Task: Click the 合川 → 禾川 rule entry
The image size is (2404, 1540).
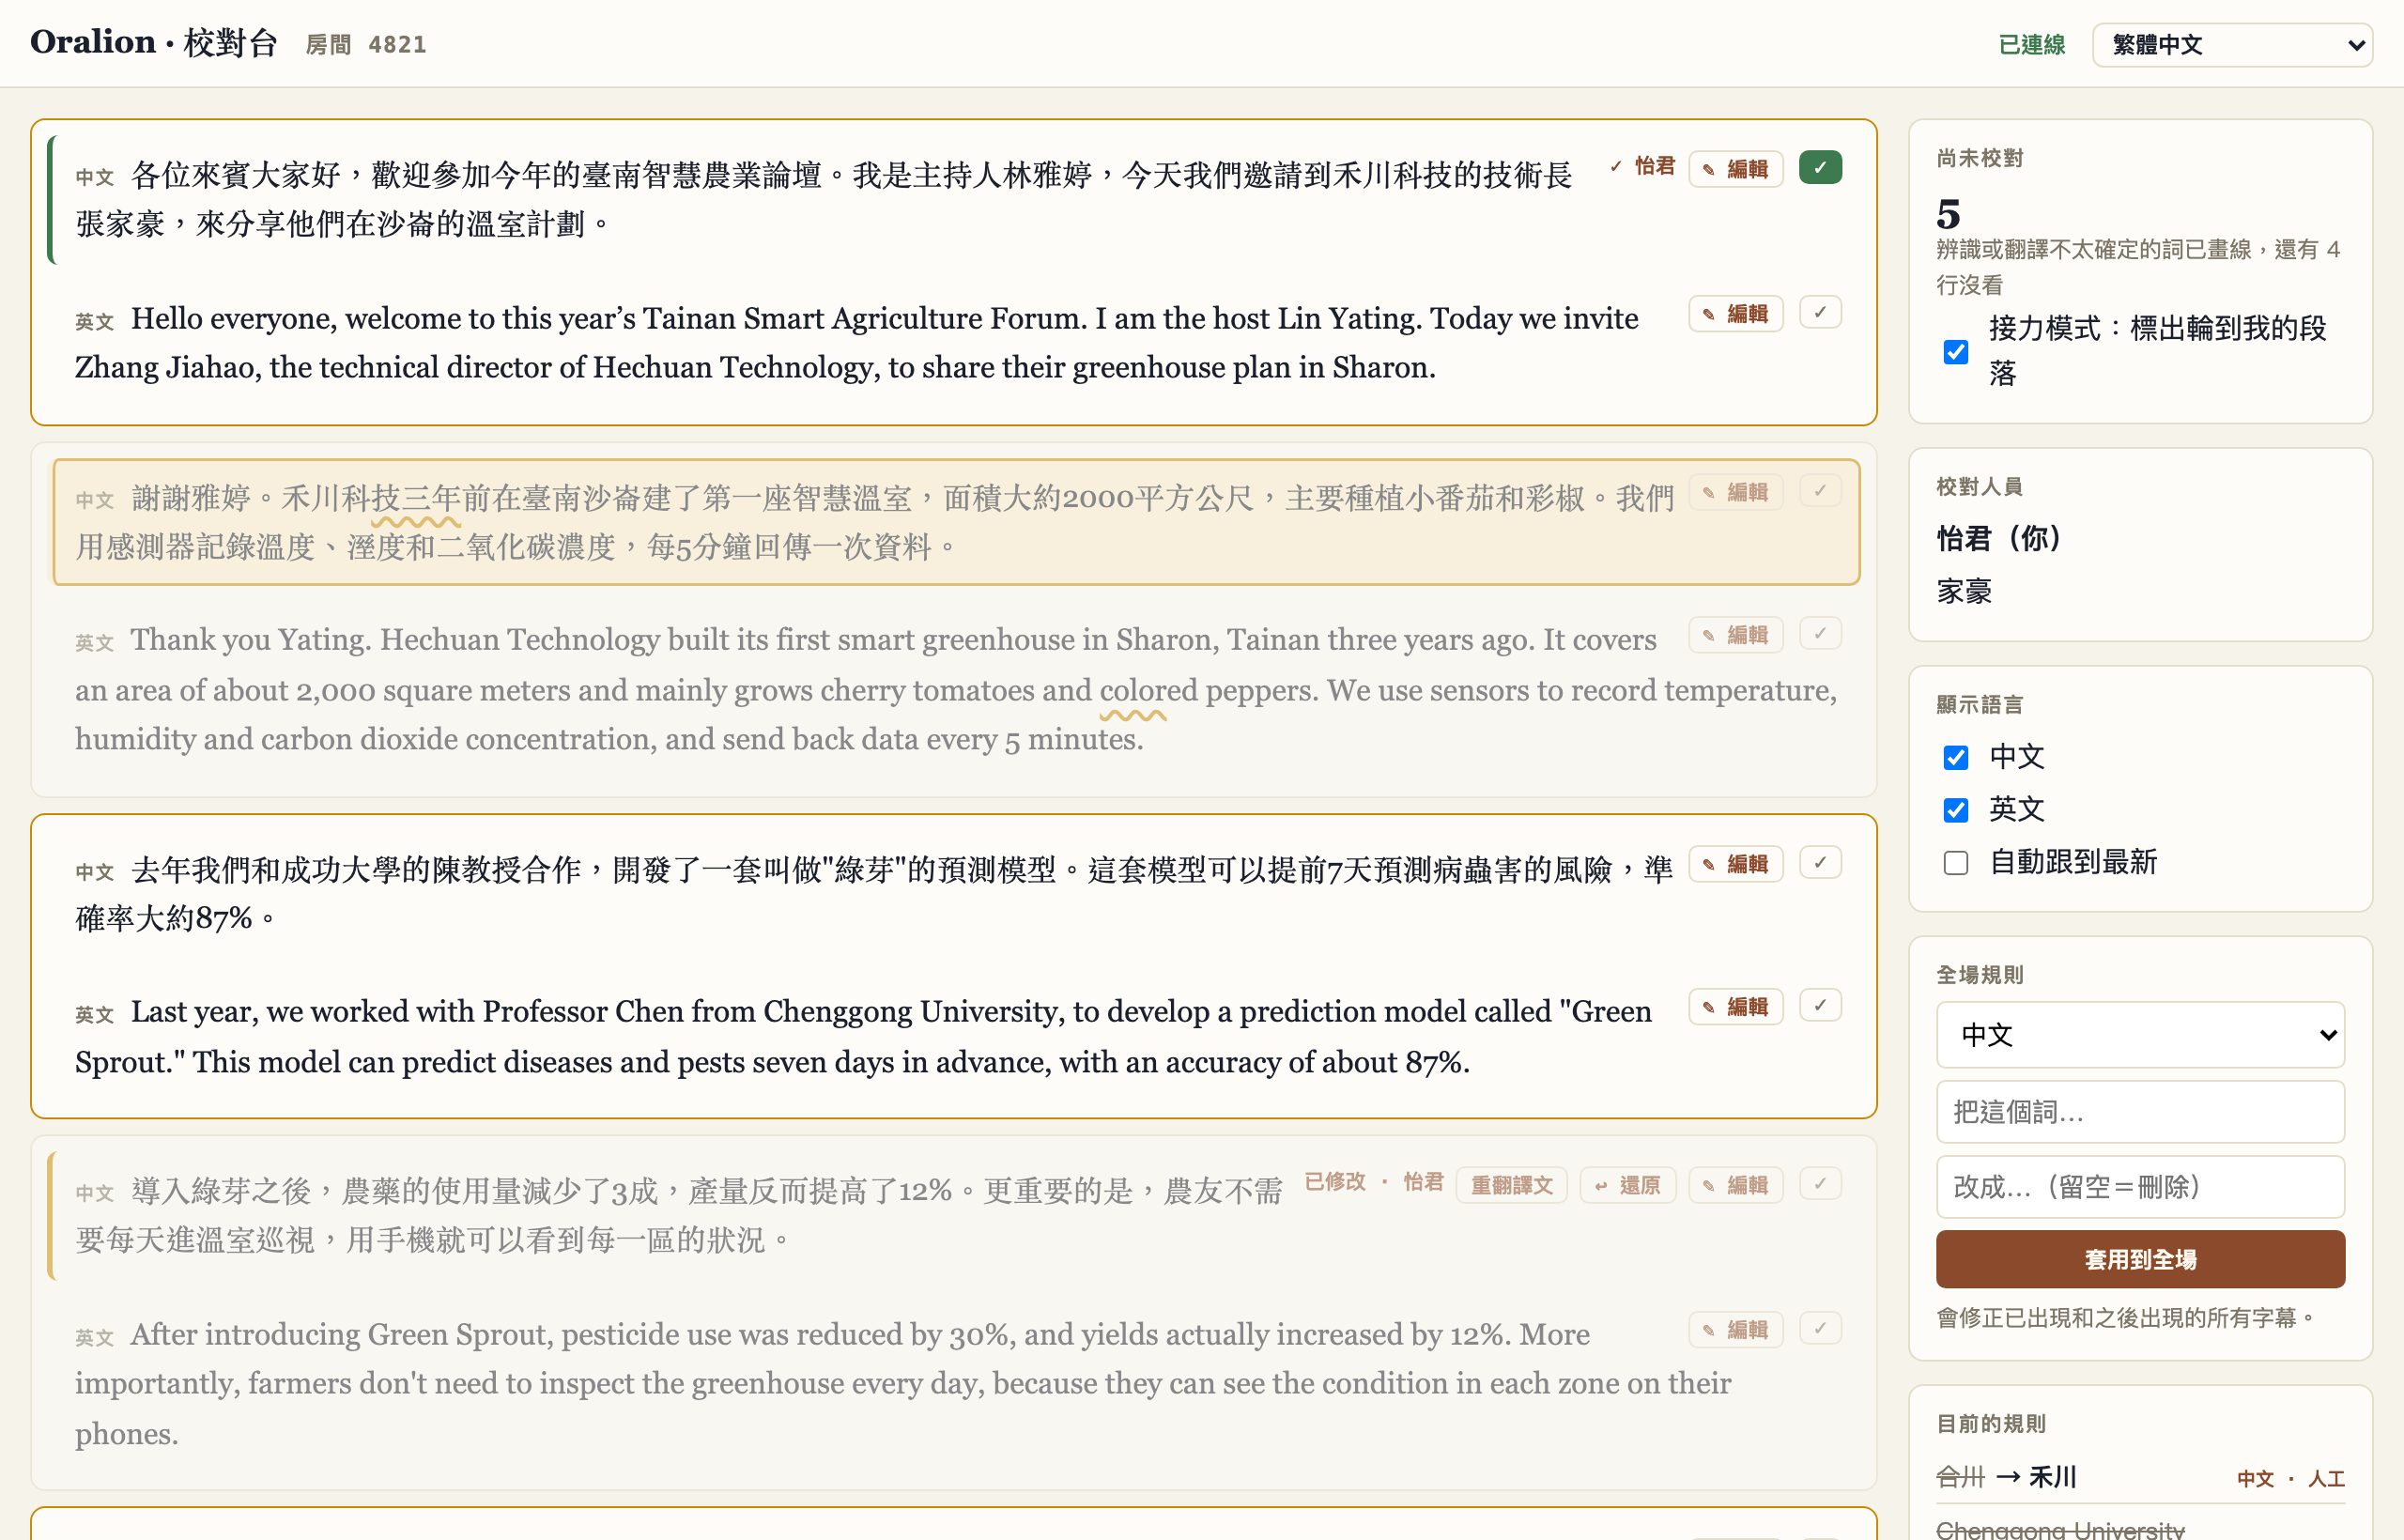Action: (2140, 1478)
